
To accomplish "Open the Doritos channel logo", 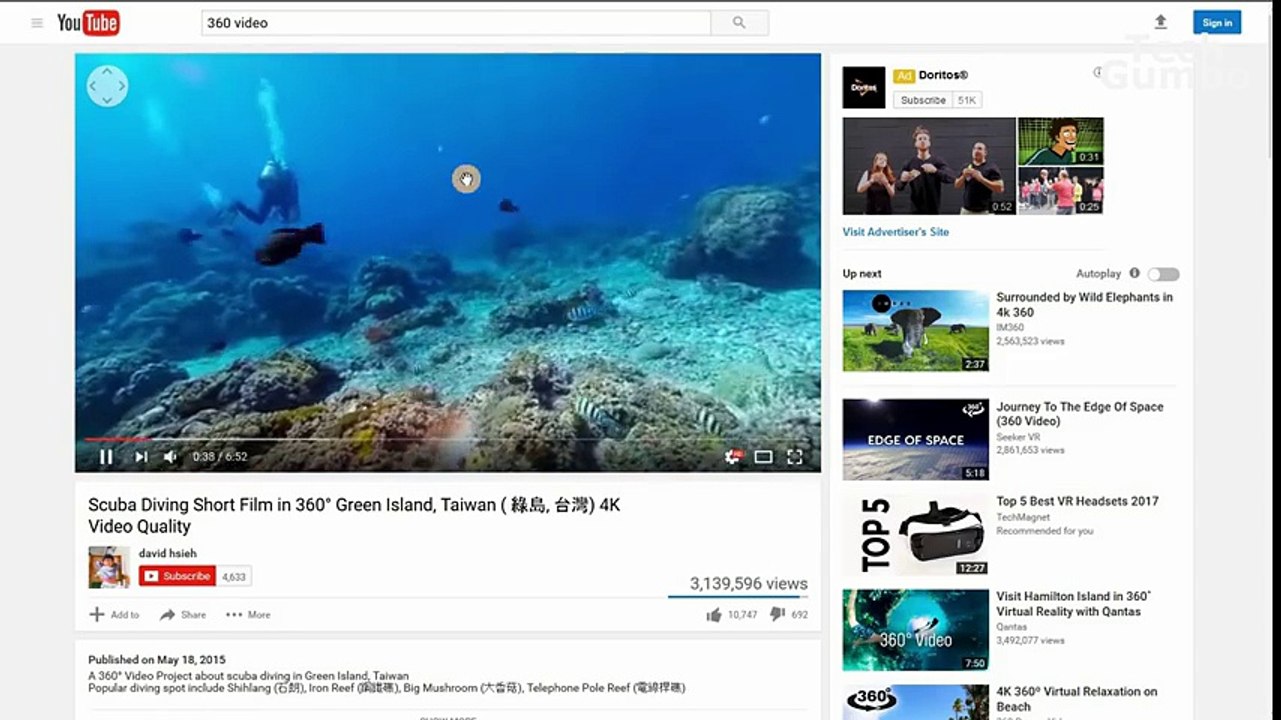I will 864,88.
